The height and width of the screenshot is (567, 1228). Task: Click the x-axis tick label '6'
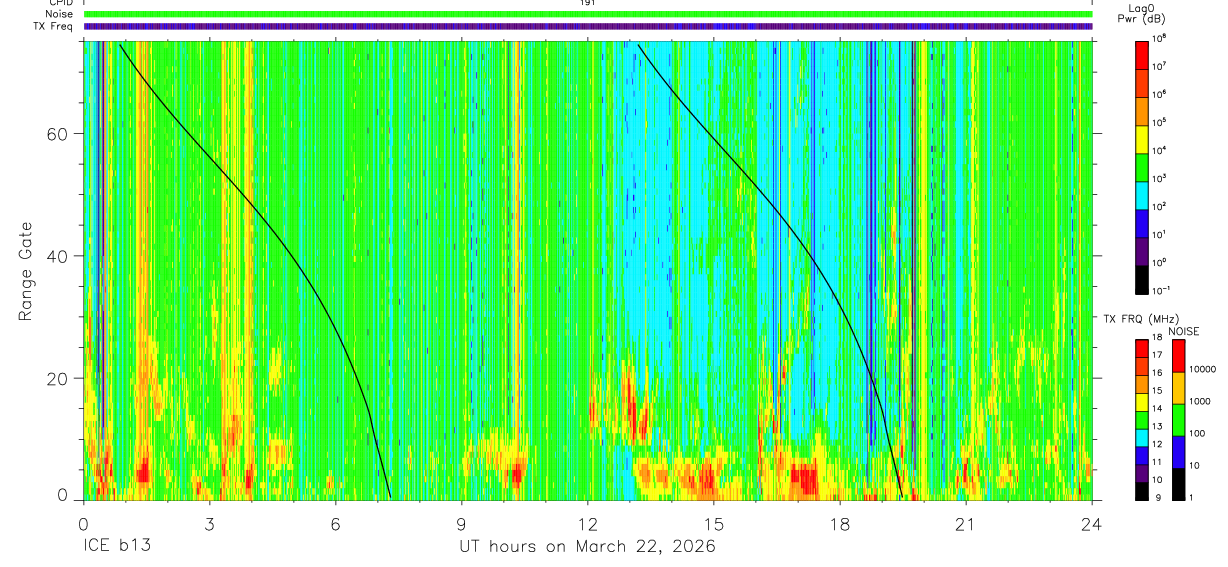[336, 524]
